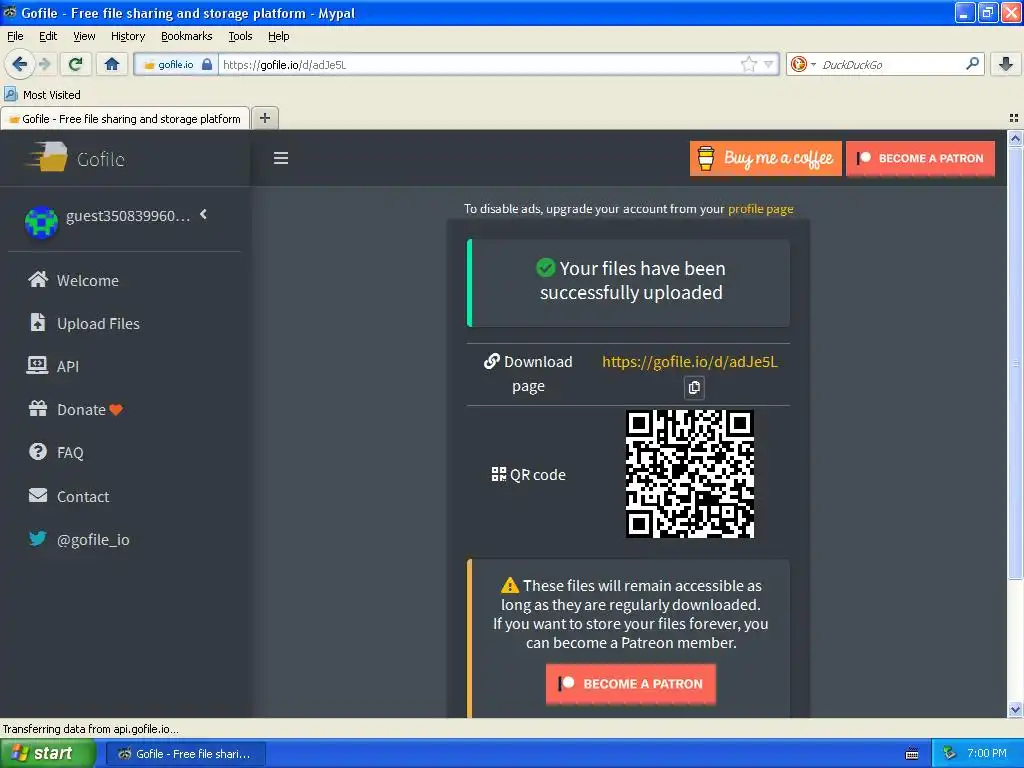This screenshot has width=1024, height=768.
Task: Click the address bar URL field
Action: (479, 64)
